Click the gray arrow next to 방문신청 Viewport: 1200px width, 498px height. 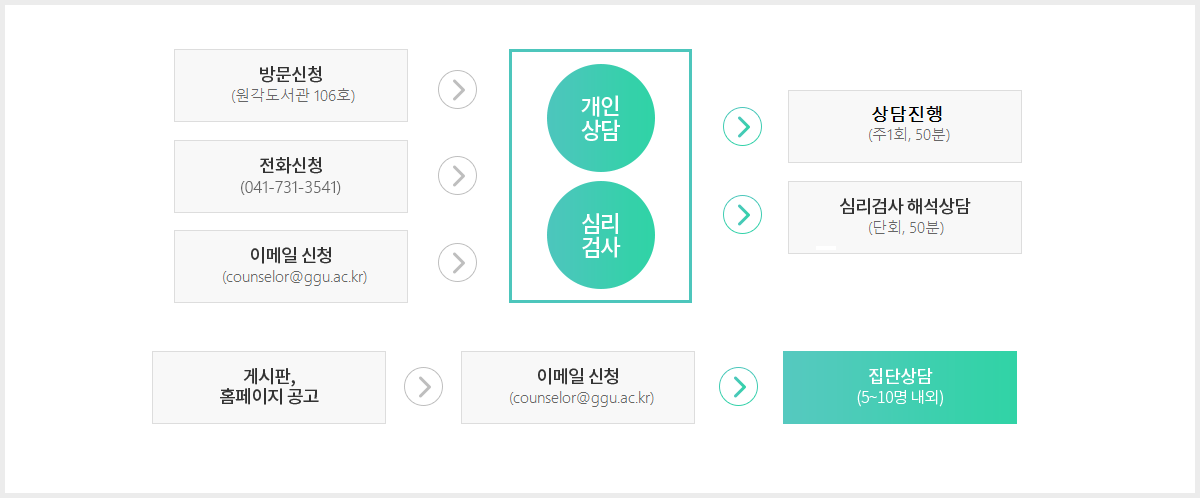[x=457, y=89]
